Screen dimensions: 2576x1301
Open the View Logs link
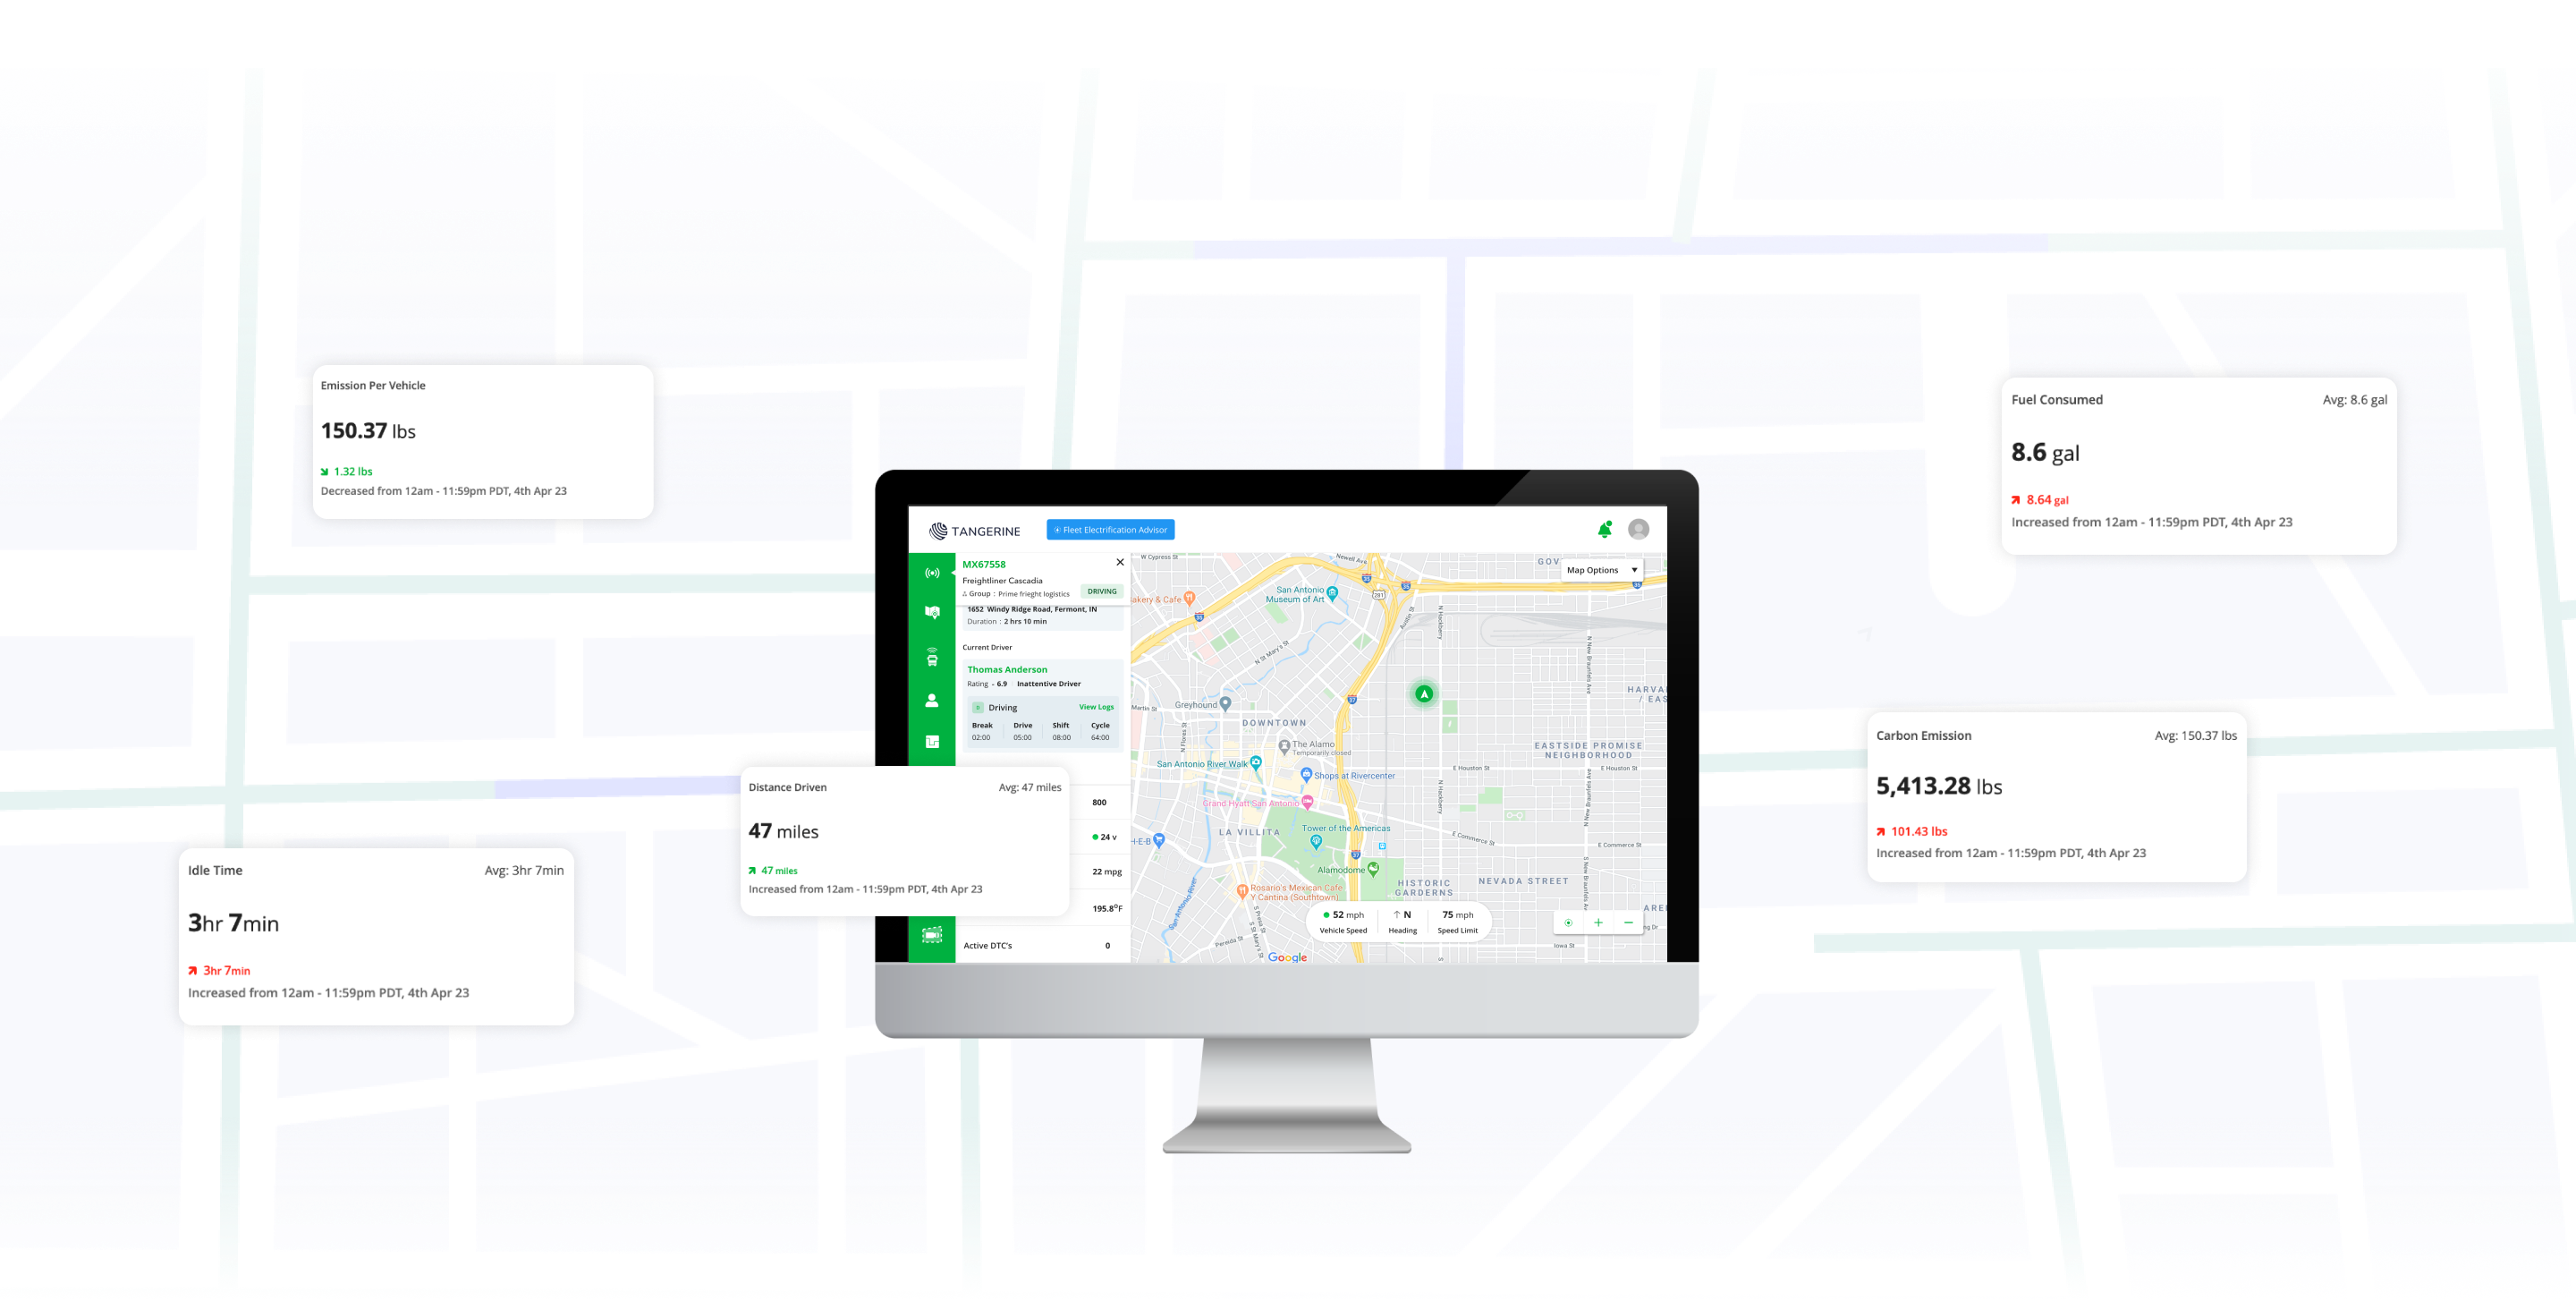pyautogui.click(x=1096, y=707)
